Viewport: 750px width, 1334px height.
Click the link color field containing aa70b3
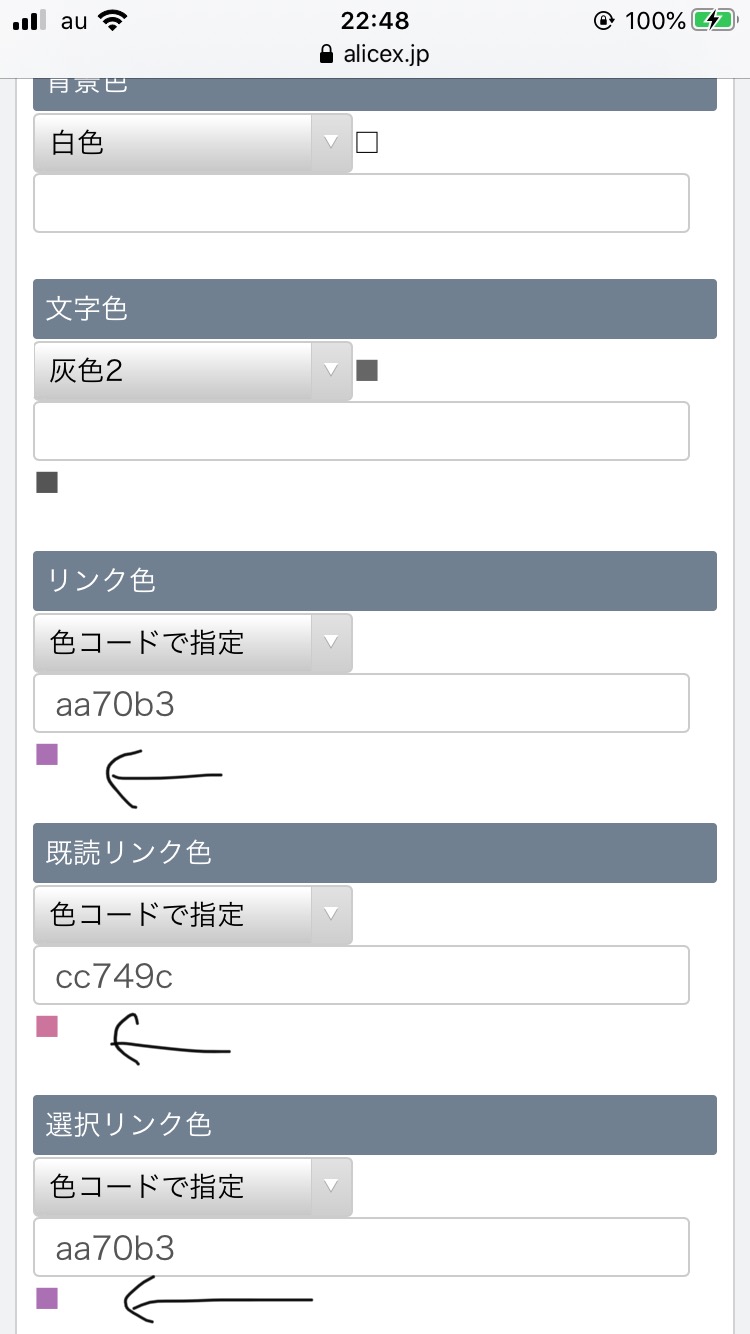tap(361, 703)
